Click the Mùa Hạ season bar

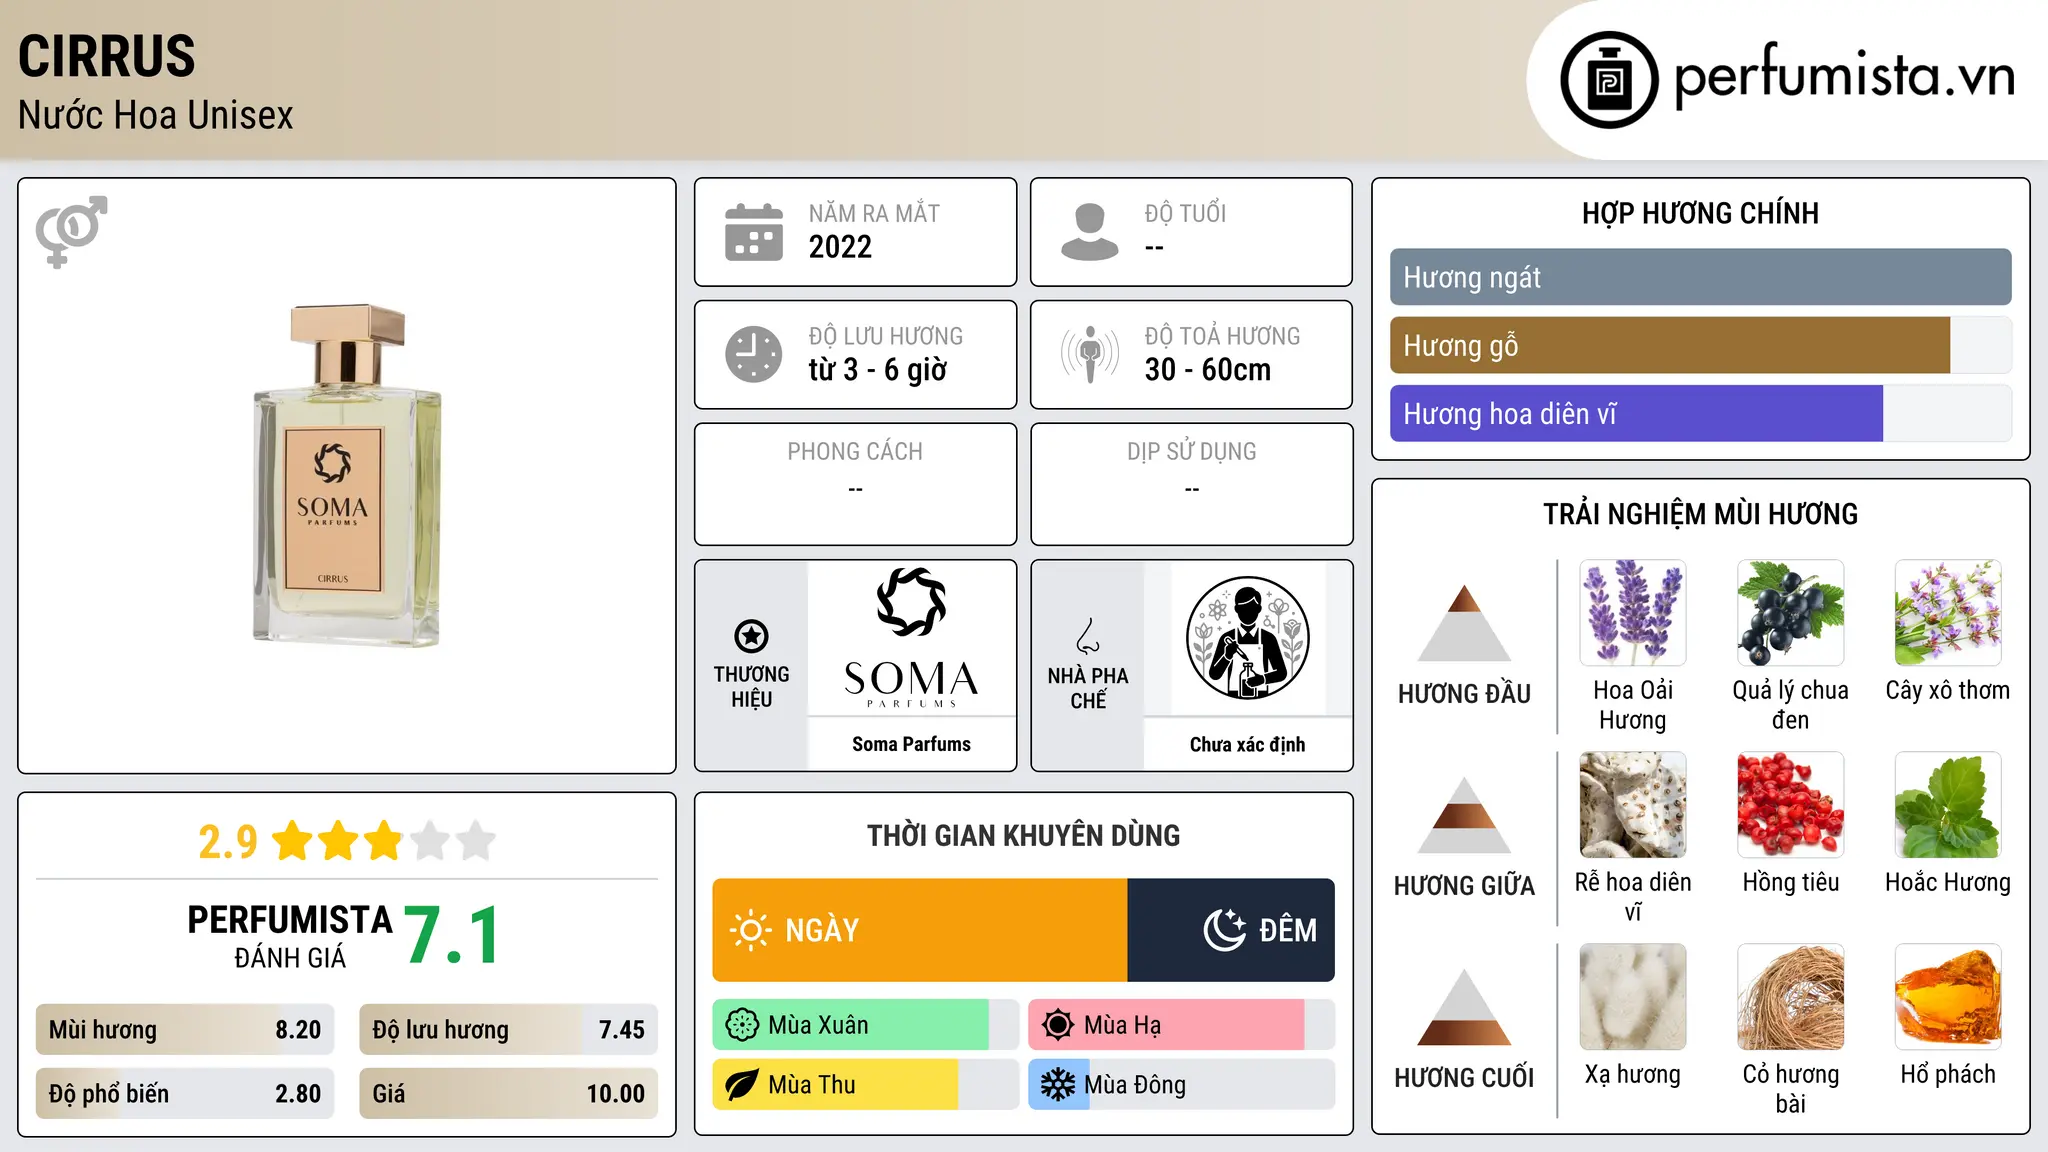(x=1182, y=1025)
